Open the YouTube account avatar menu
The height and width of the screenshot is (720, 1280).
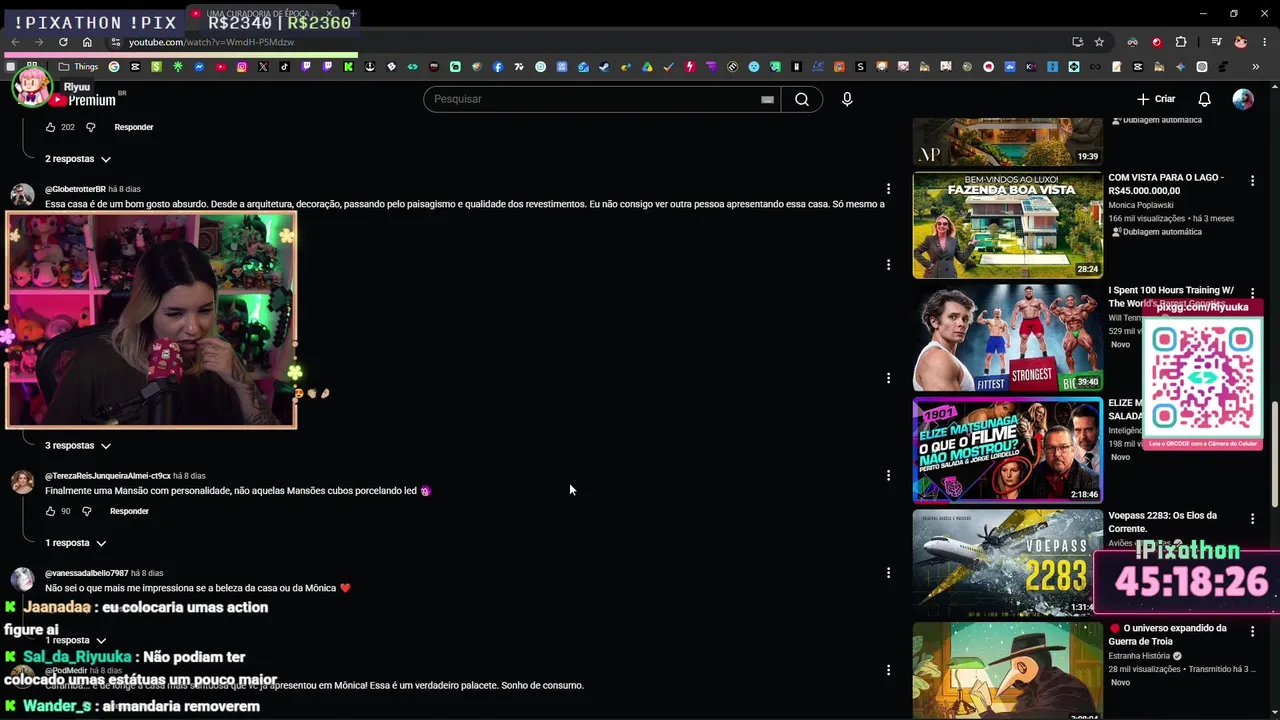click(1243, 99)
